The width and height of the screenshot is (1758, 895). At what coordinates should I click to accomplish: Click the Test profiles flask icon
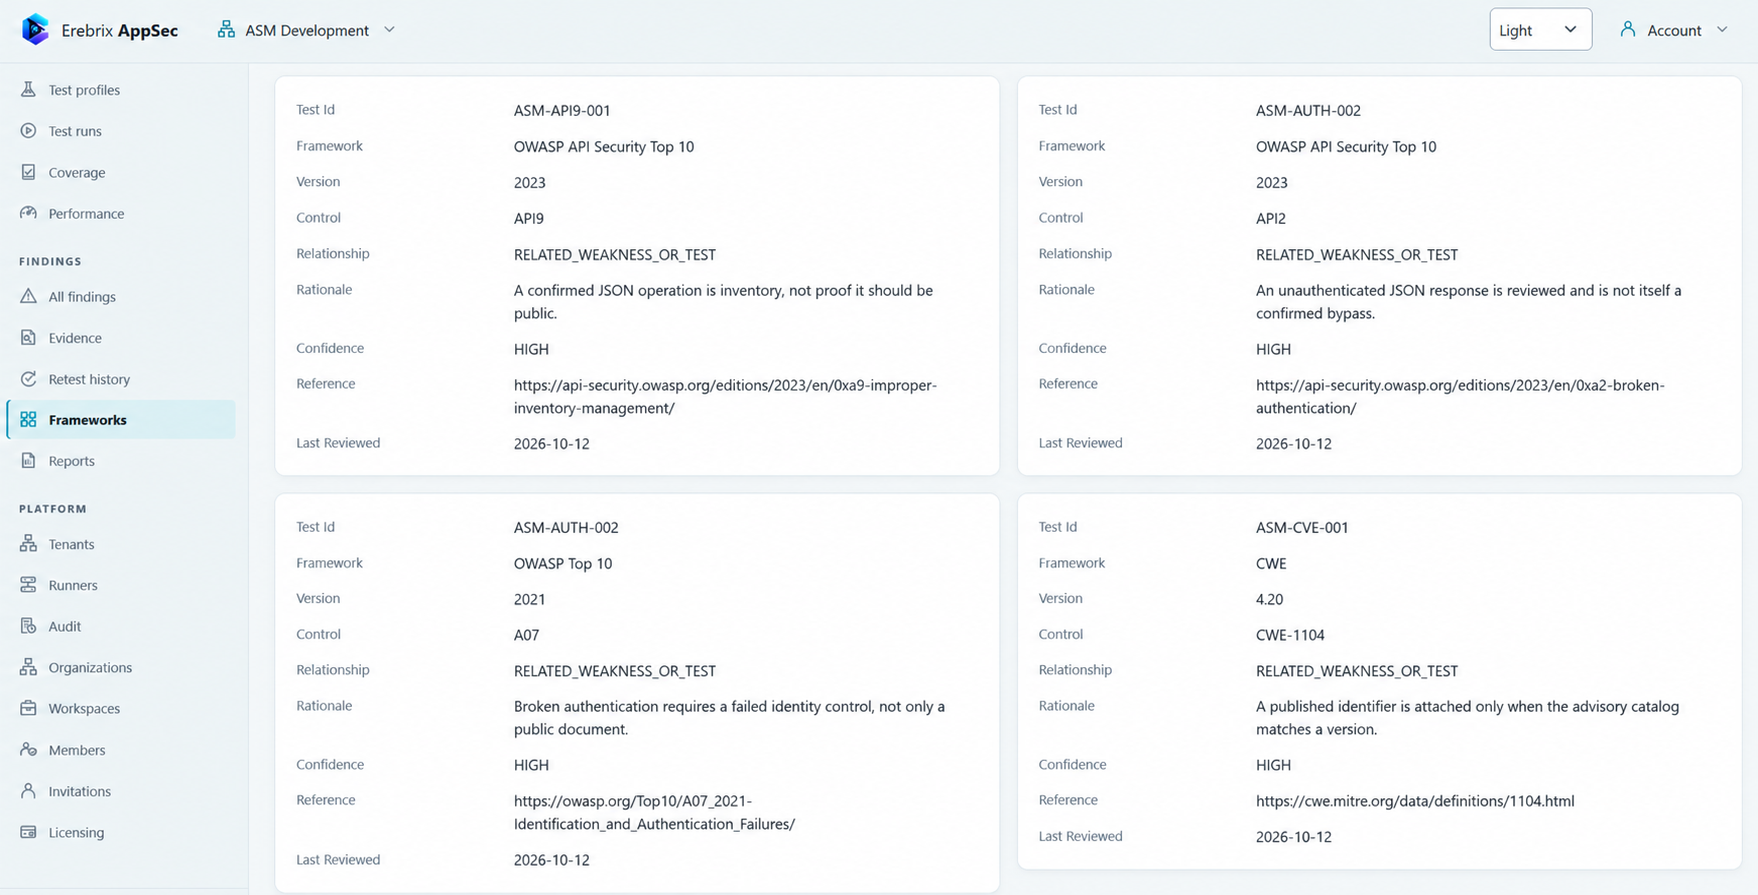click(x=28, y=90)
